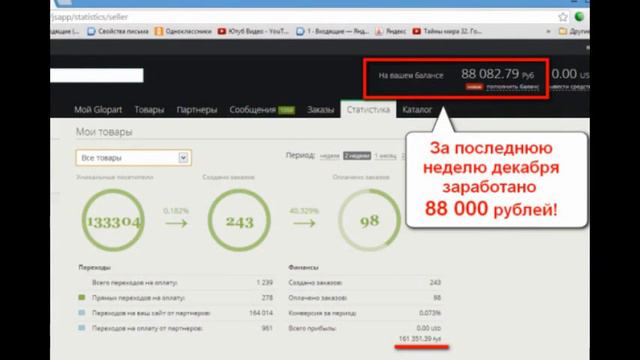Open the Ютуб Видео - YouTube bookmark
The width and height of the screenshot is (640, 360).
point(253,31)
